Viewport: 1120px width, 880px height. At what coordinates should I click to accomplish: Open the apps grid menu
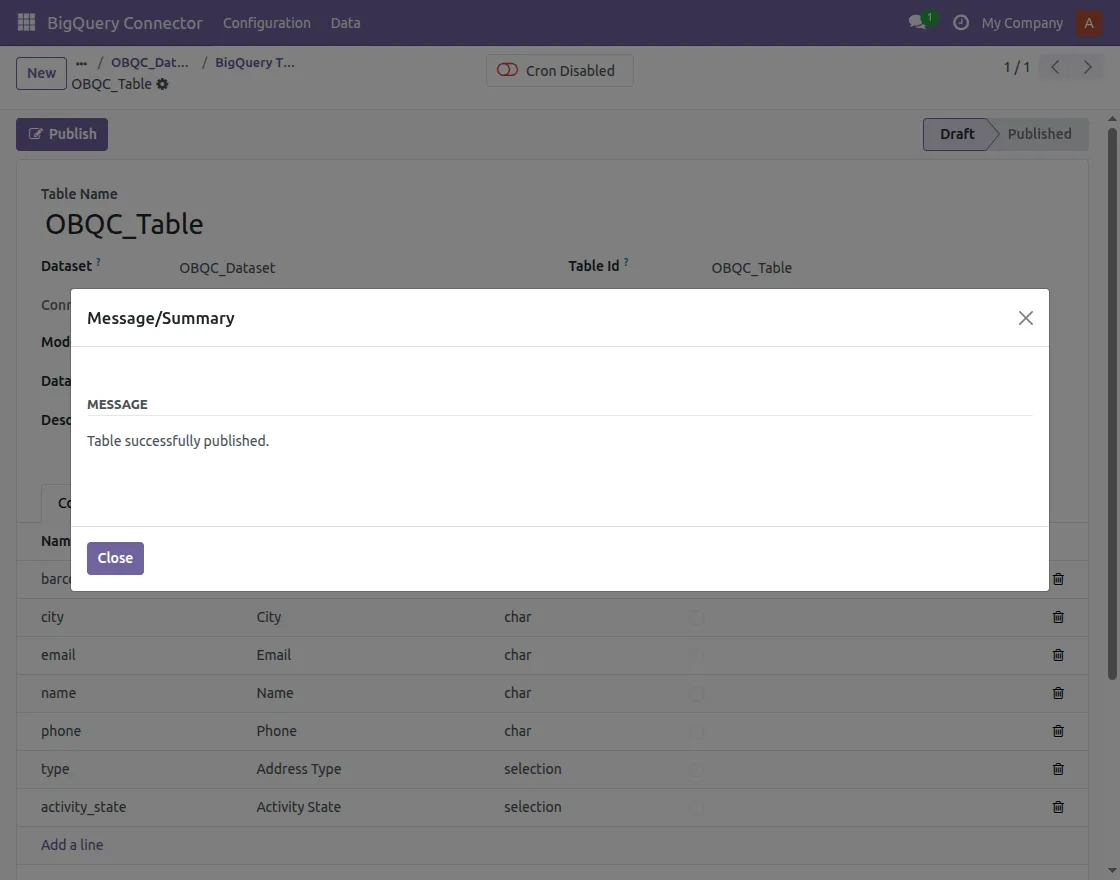25,22
